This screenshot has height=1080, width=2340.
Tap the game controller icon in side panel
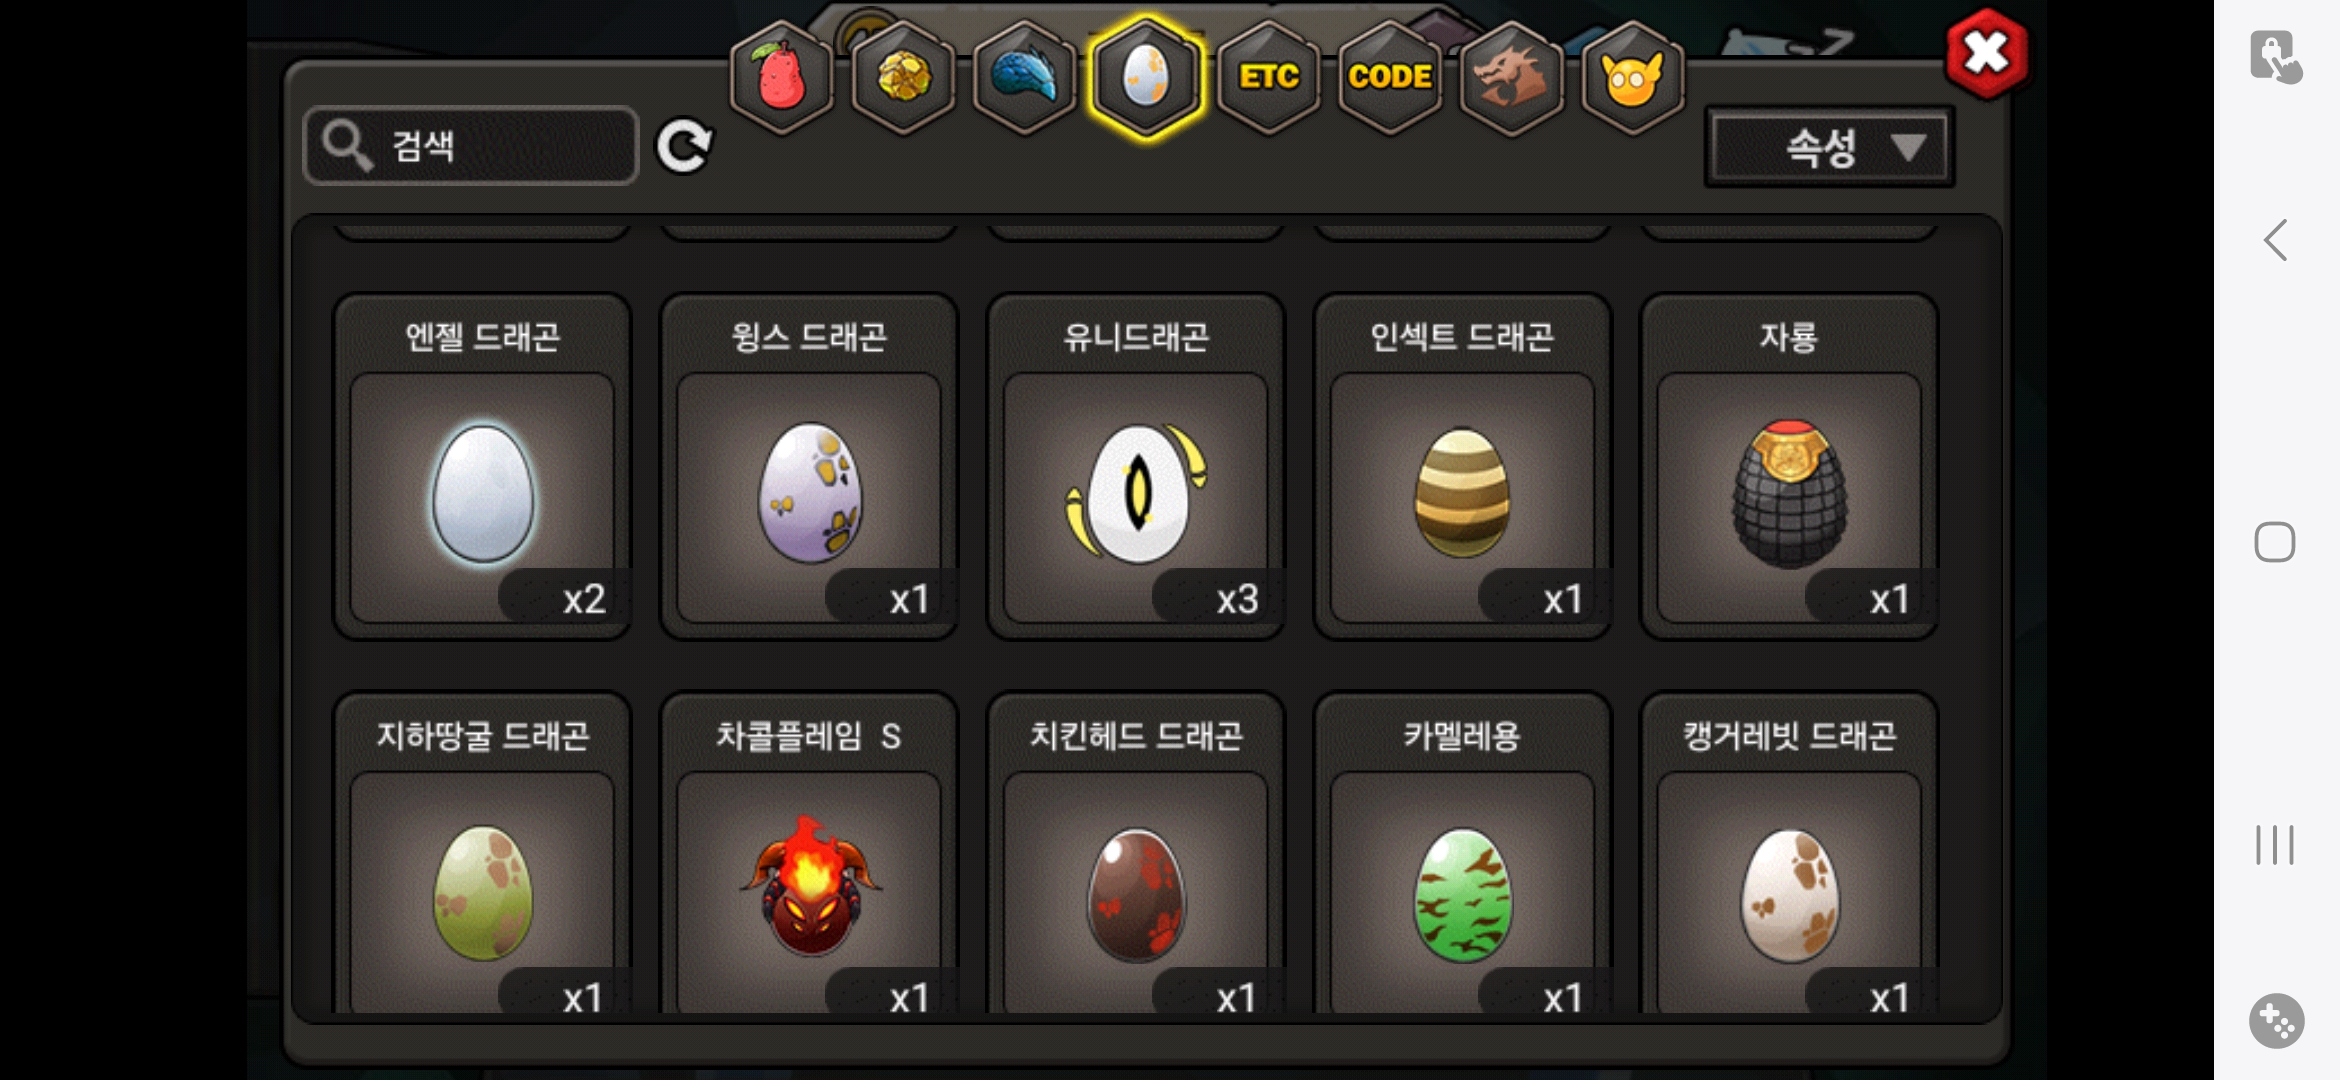pos(2276,1021)
